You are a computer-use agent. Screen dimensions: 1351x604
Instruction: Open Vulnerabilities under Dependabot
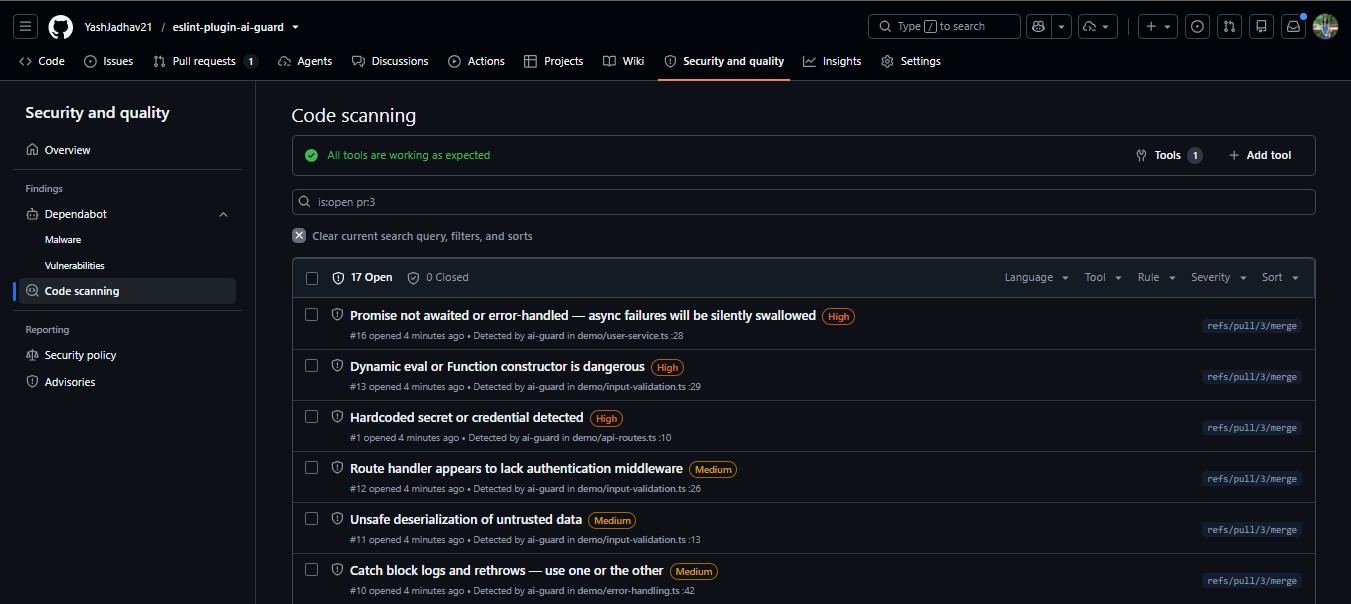click(x=75, y=266)
